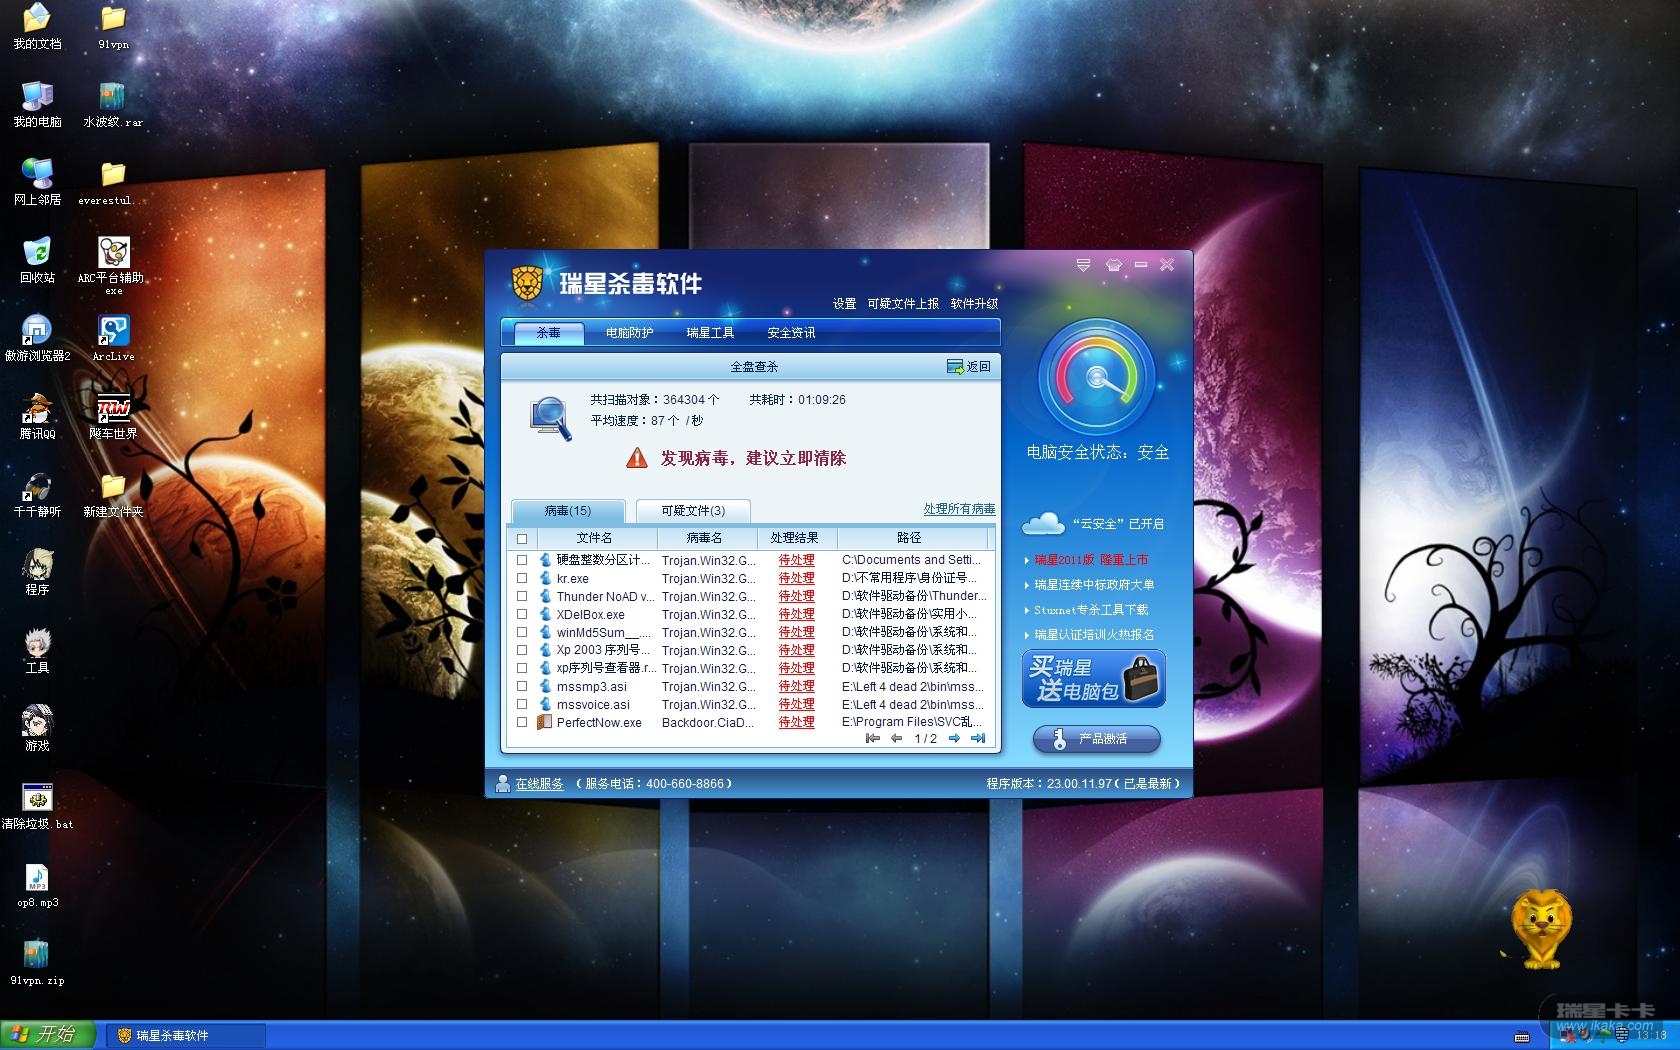Open the 瑞星工具 tab
Viewport: 1680px width, 1050px height.
[x=711, y=332]
